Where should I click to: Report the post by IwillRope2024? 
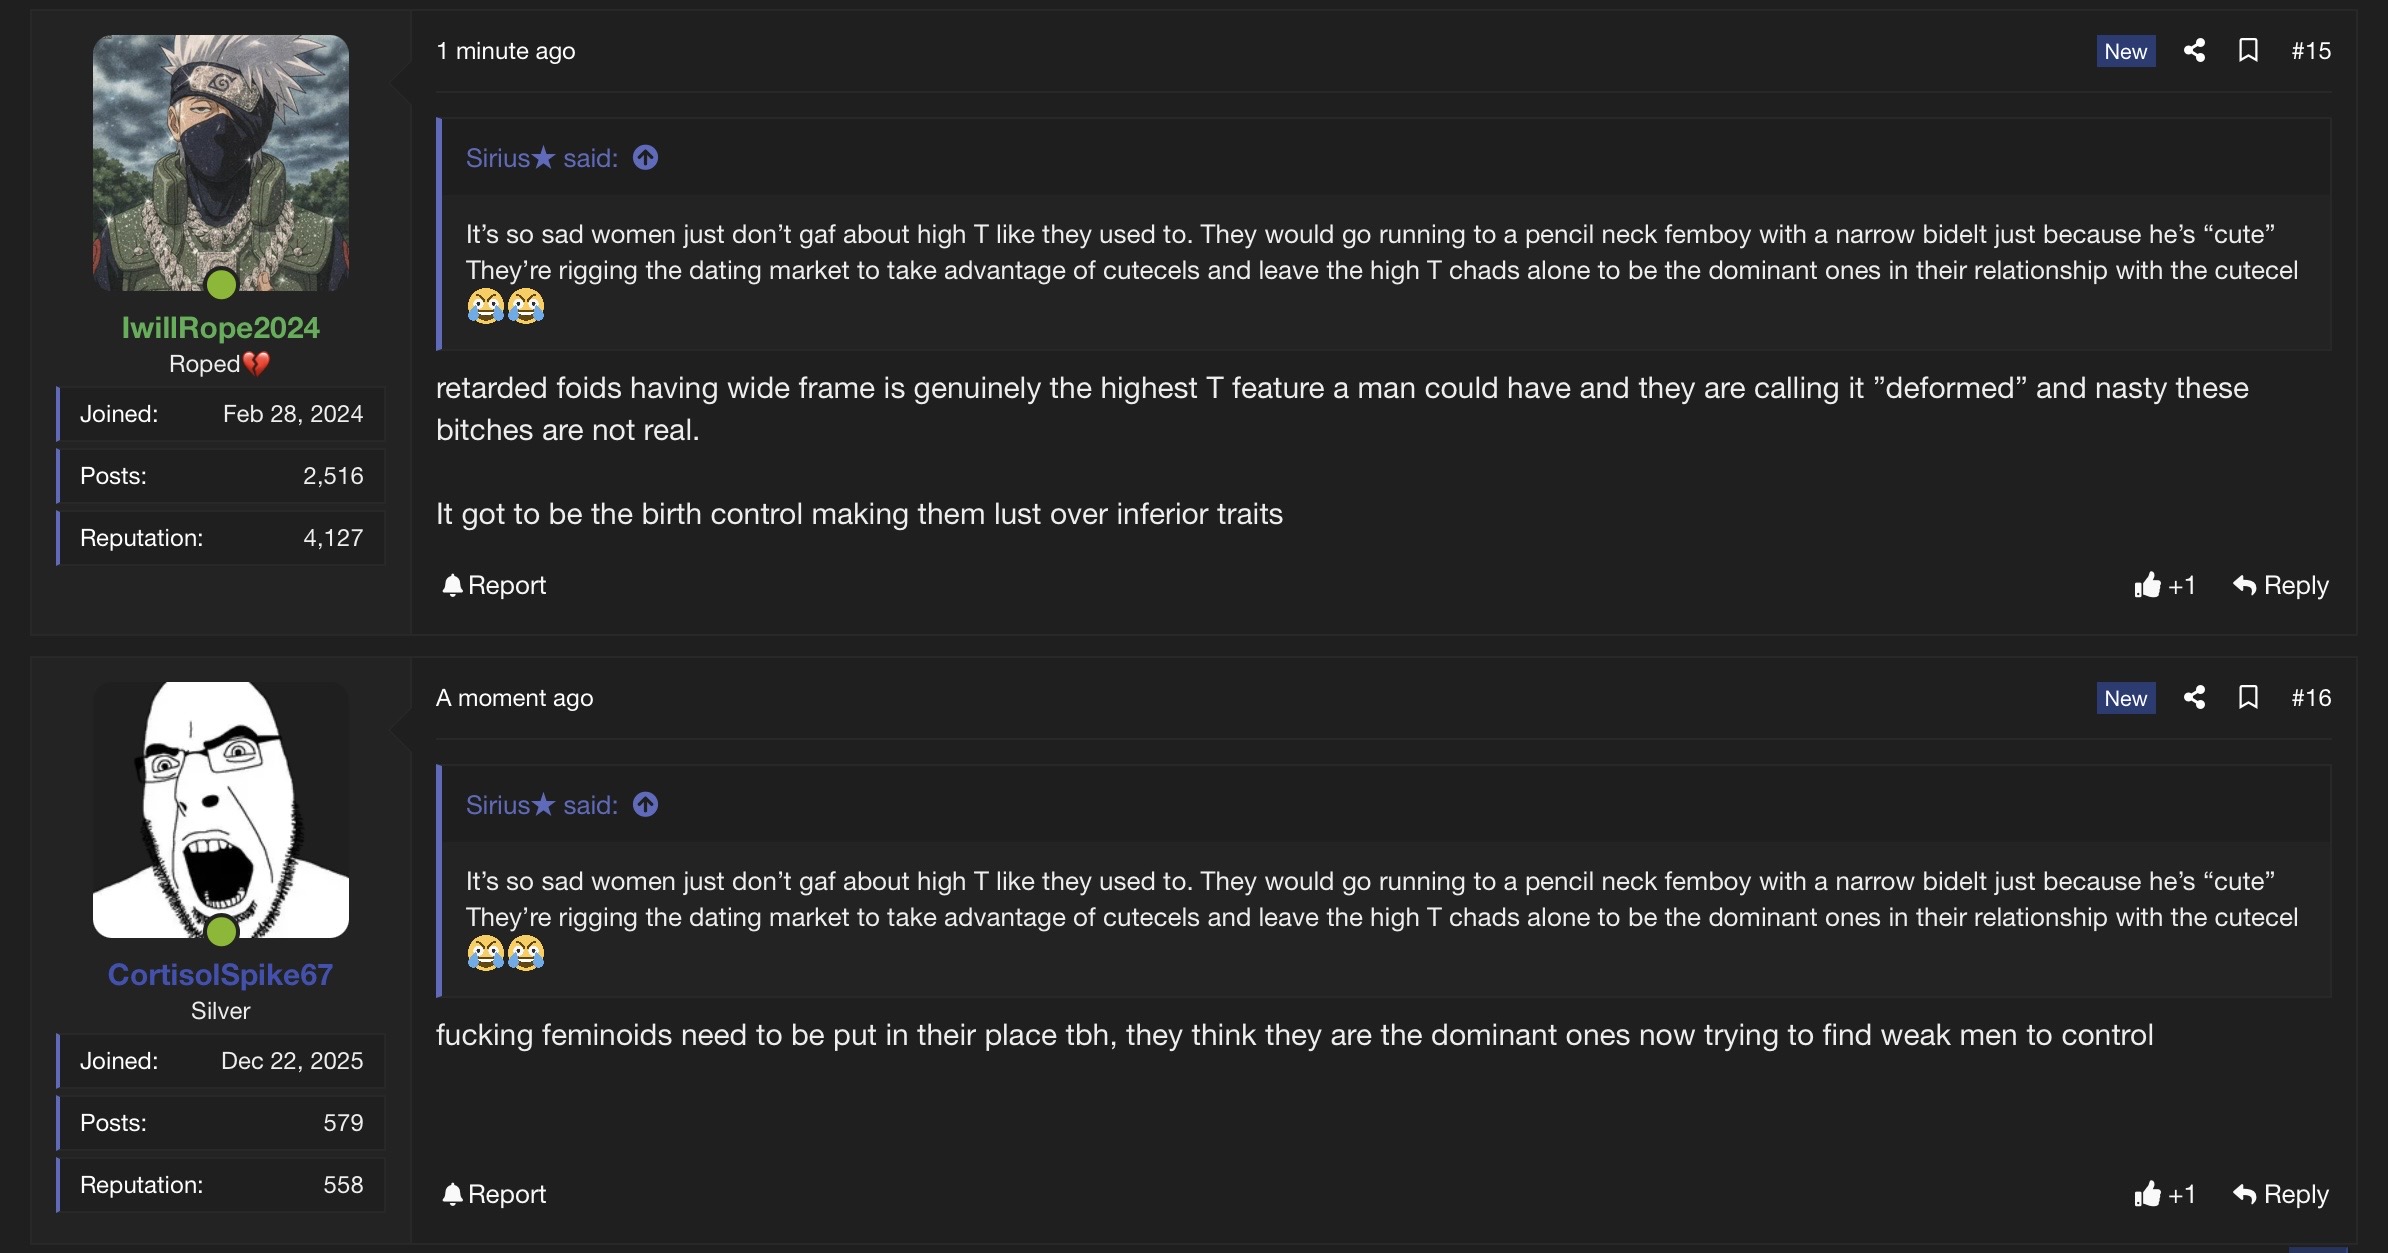pos(494,586)
